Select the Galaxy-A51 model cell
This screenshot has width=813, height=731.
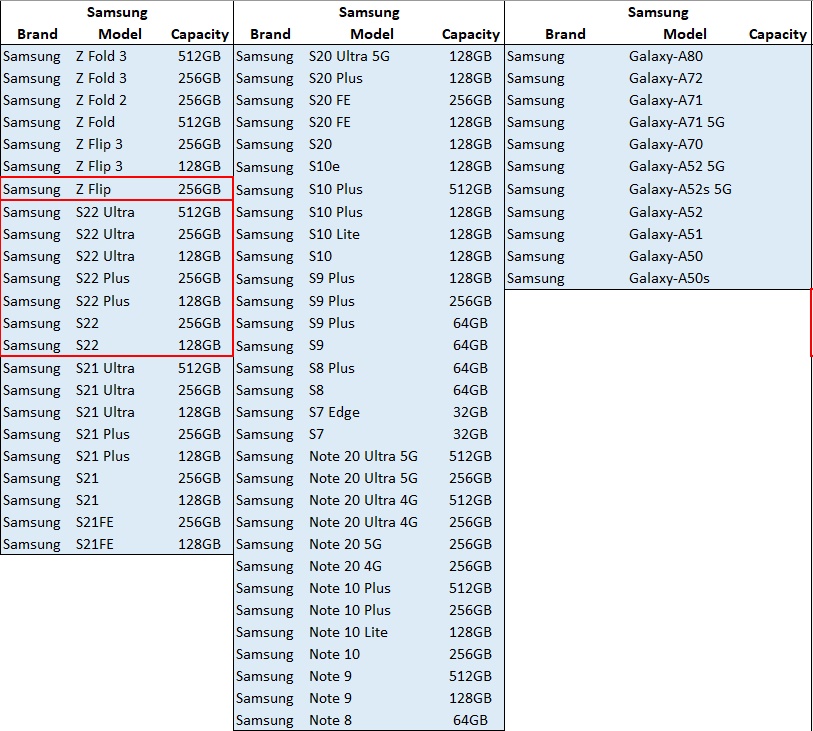666,234
